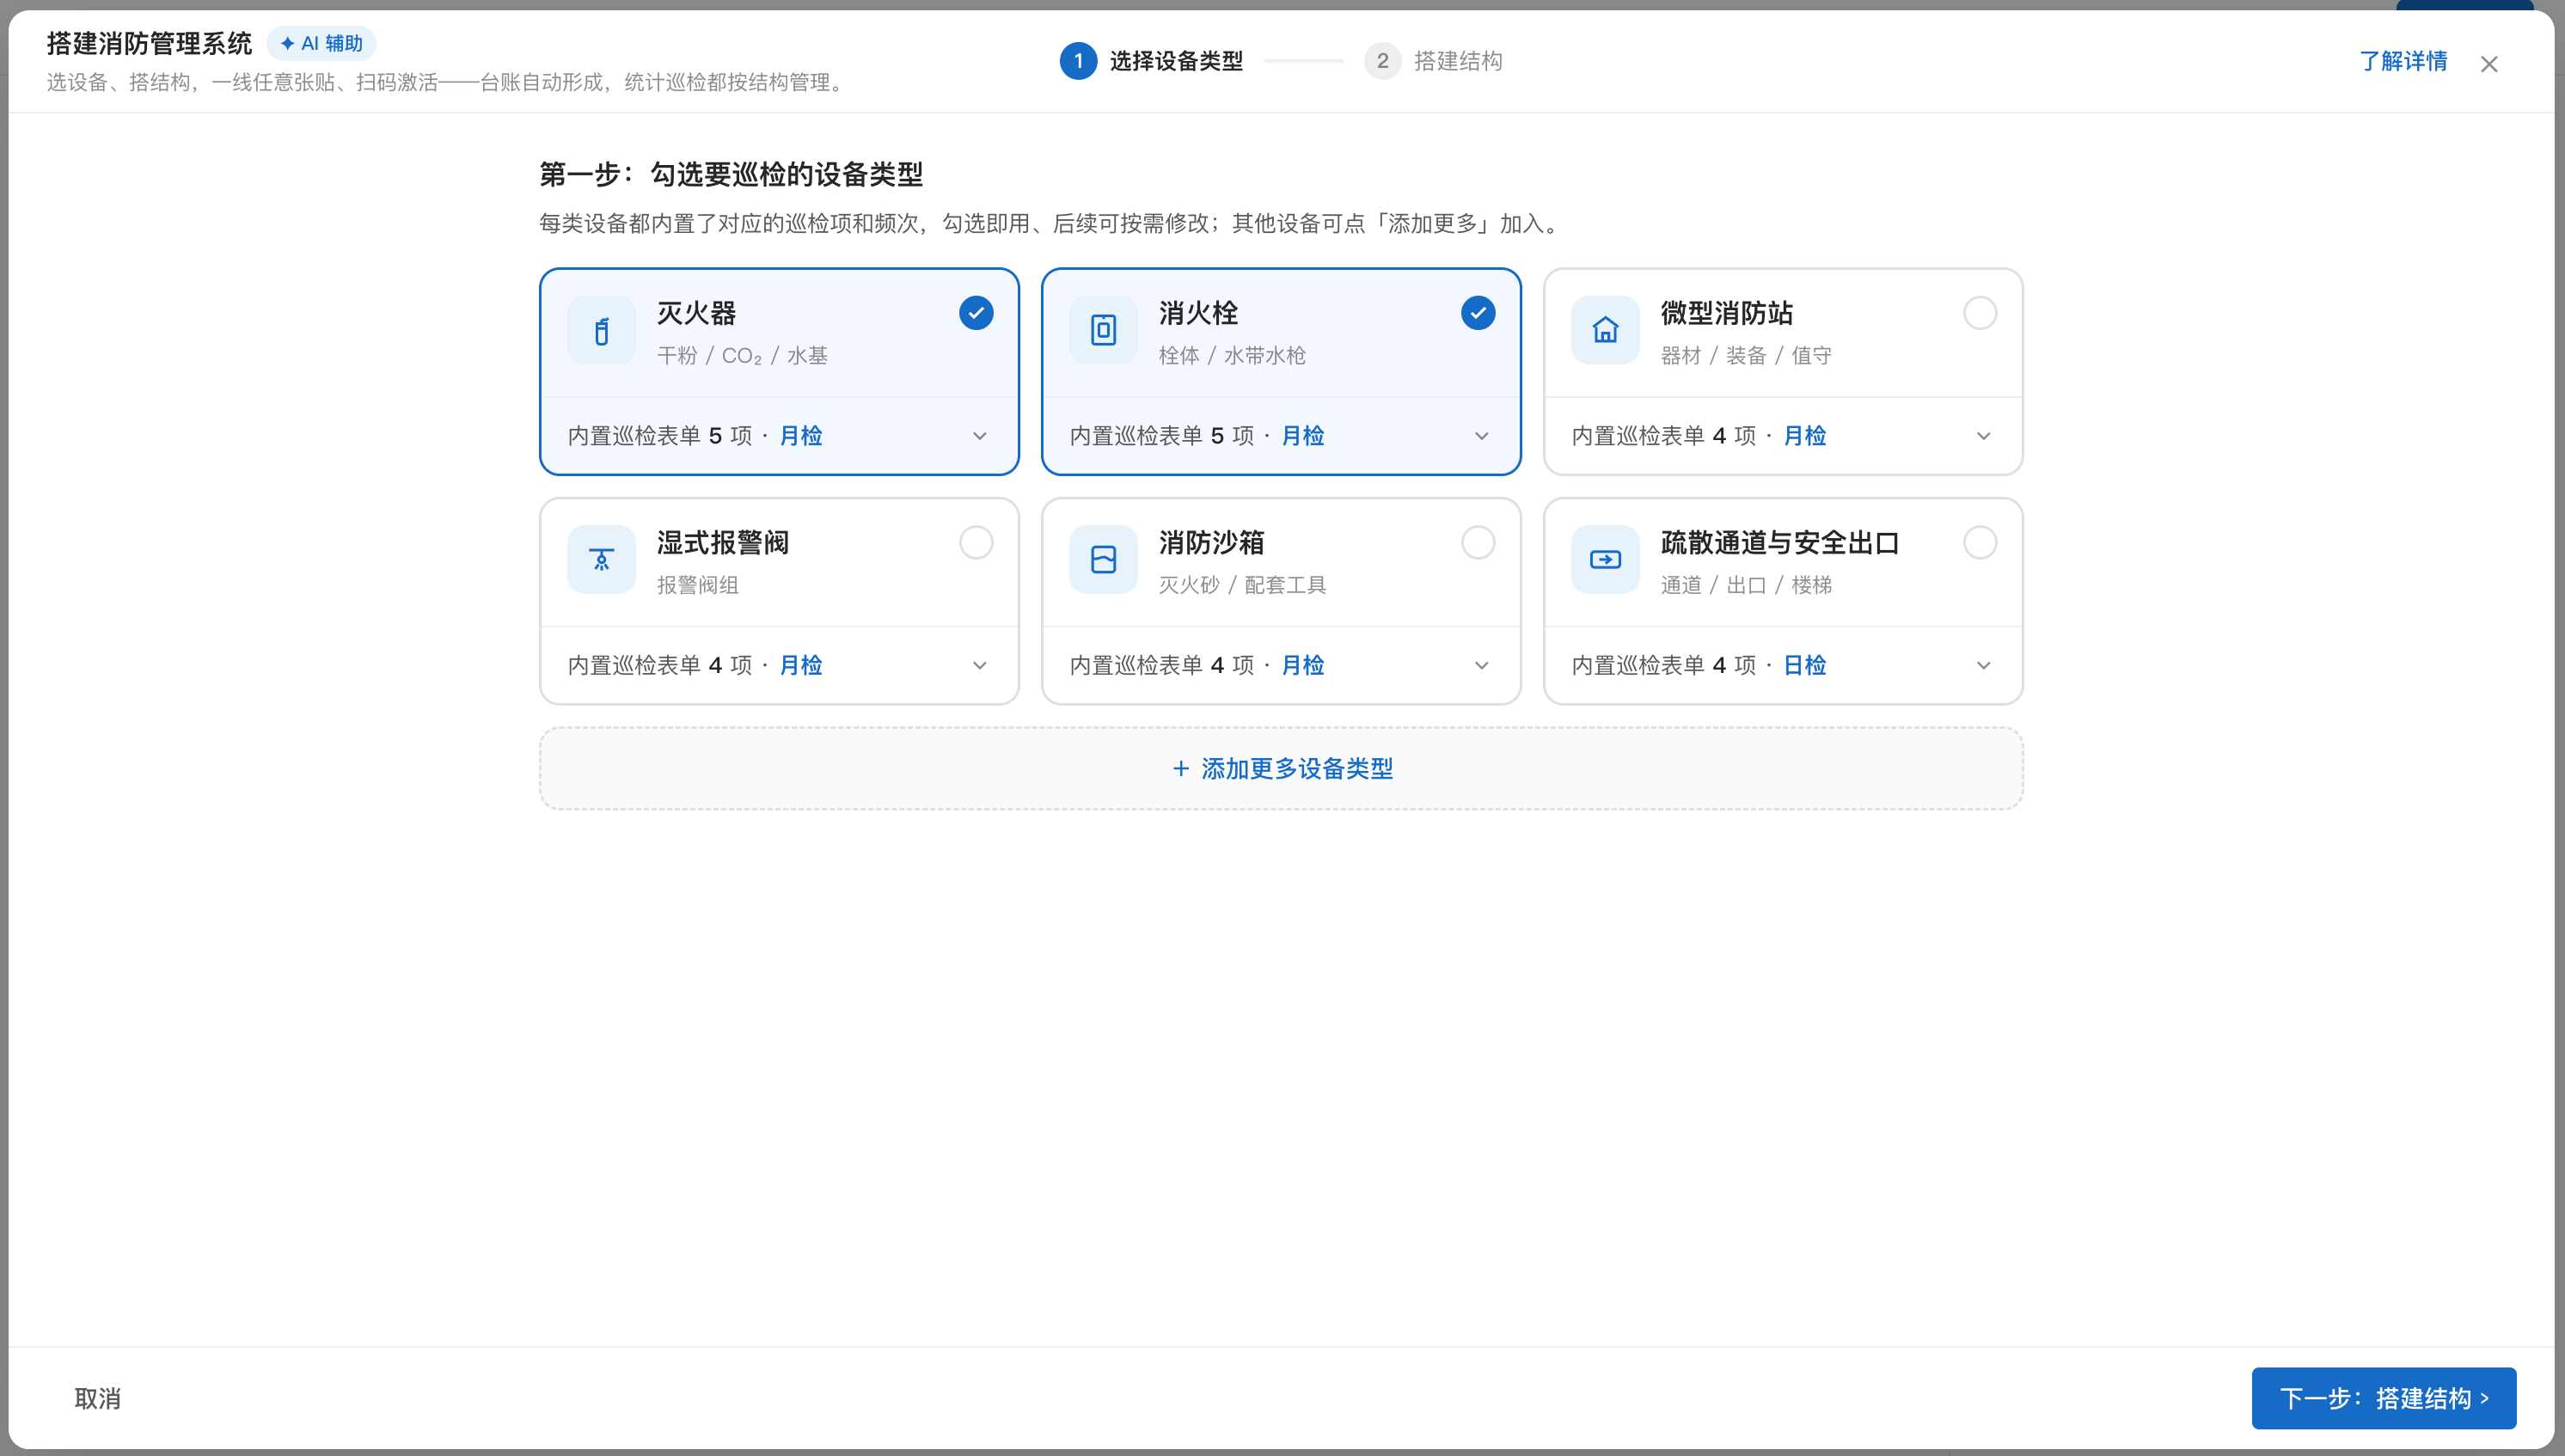Click 添加更多设备类型 button
This screenshot has width=2565, height=1456.
point(1281,768)
